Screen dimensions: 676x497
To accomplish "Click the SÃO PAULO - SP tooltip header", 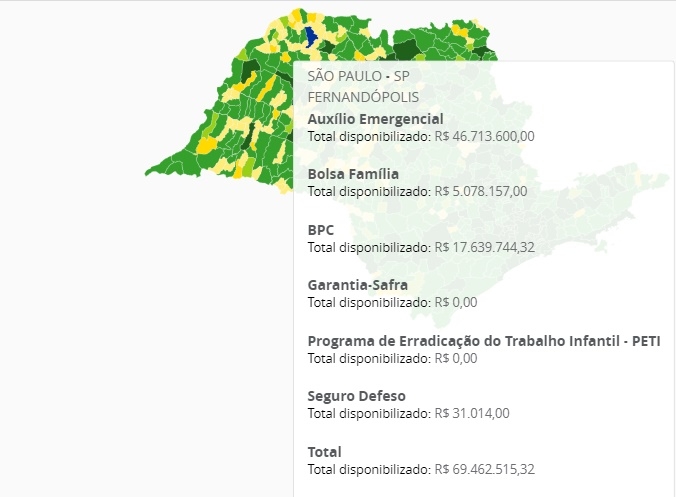I will (x=358, y=76).
